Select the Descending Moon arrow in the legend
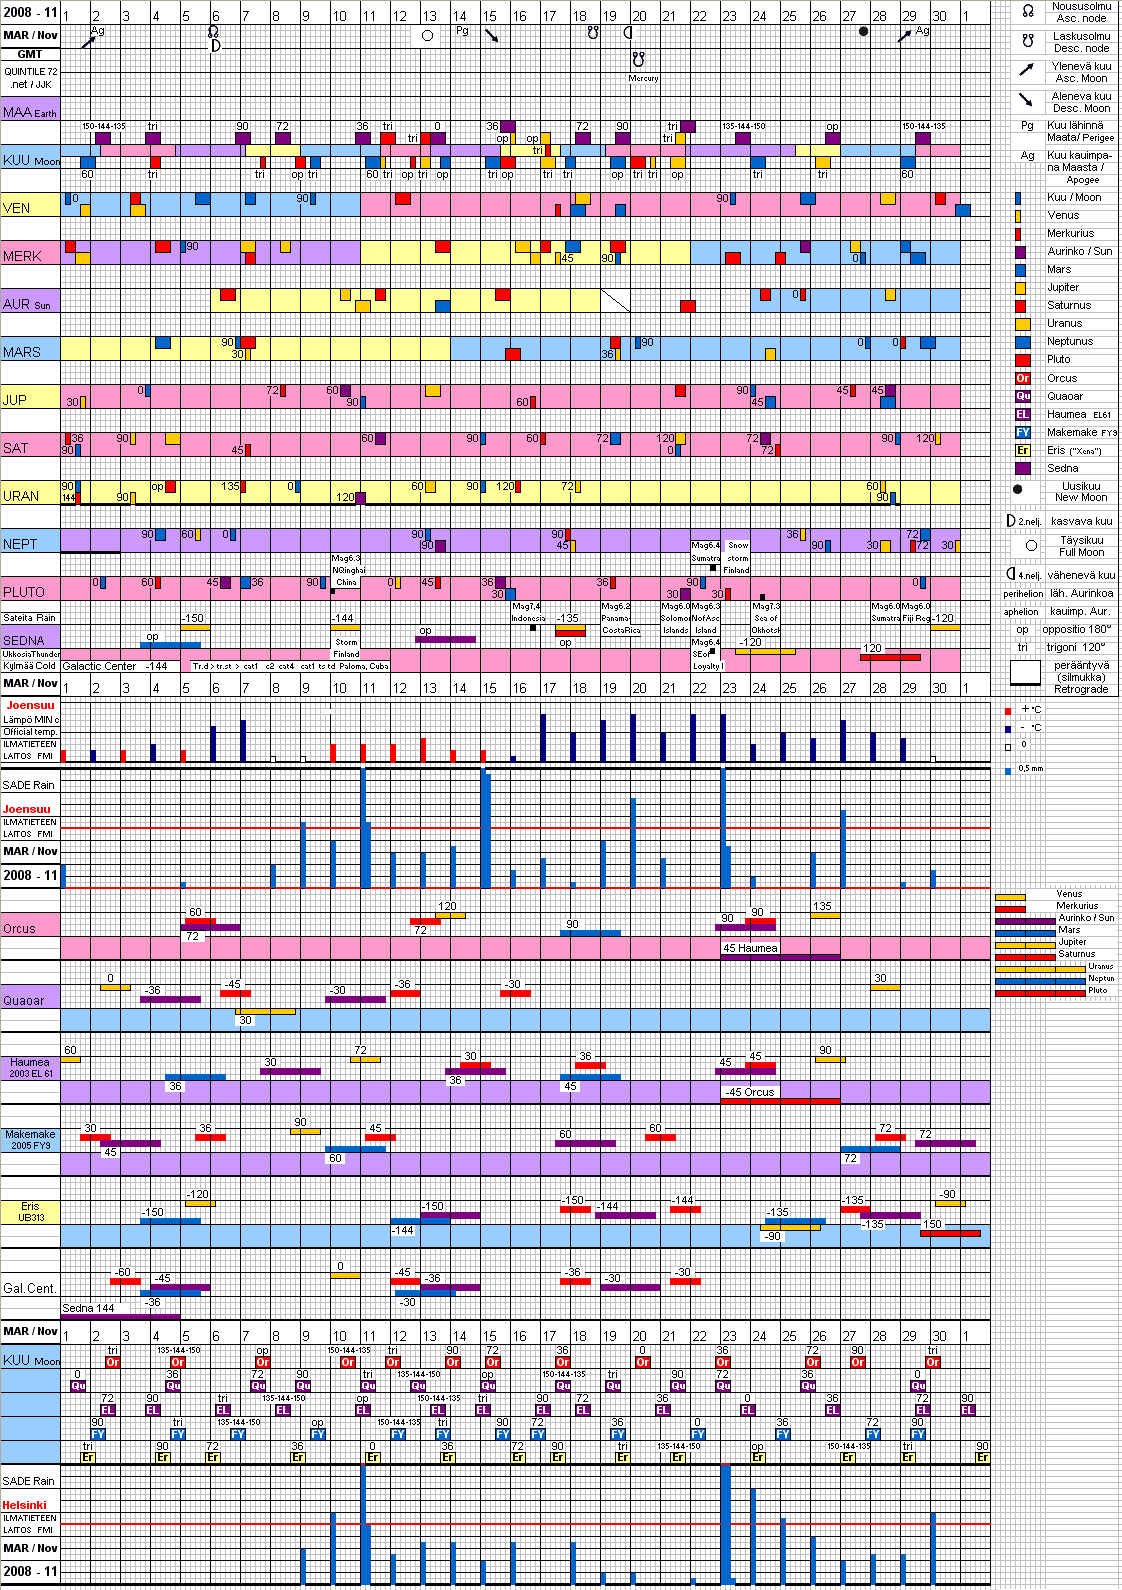The width and height of the screenshot is (1122, 1590). (1026, 100)
